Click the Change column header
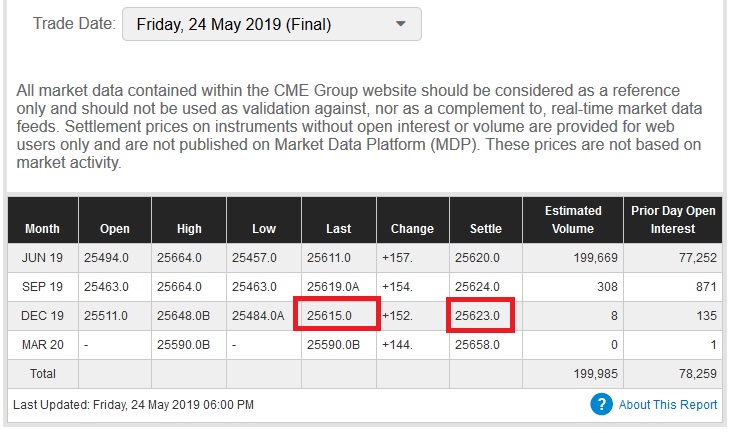 tap(412, 228)
